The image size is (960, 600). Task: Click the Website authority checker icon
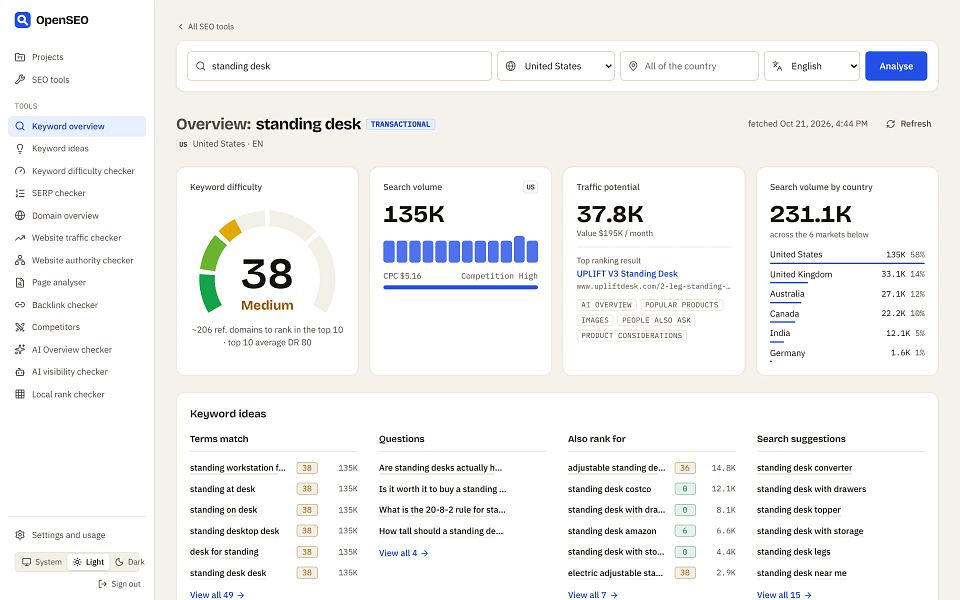(x=20, y=260)
